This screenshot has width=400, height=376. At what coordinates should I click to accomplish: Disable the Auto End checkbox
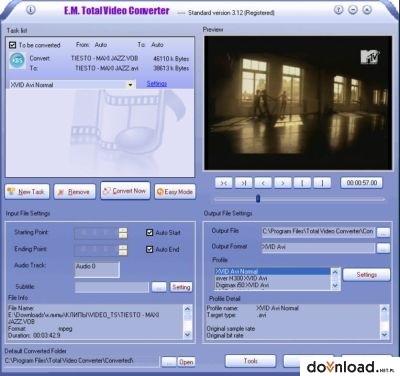click(149, 249)
